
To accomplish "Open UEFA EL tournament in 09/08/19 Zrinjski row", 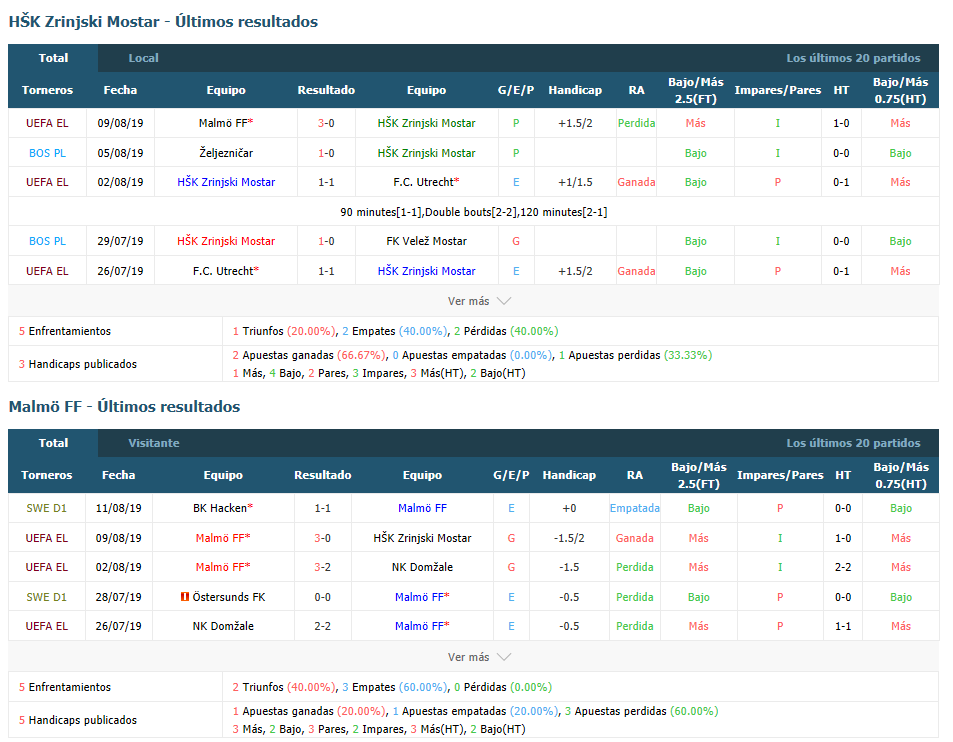I will pos(47,123).
